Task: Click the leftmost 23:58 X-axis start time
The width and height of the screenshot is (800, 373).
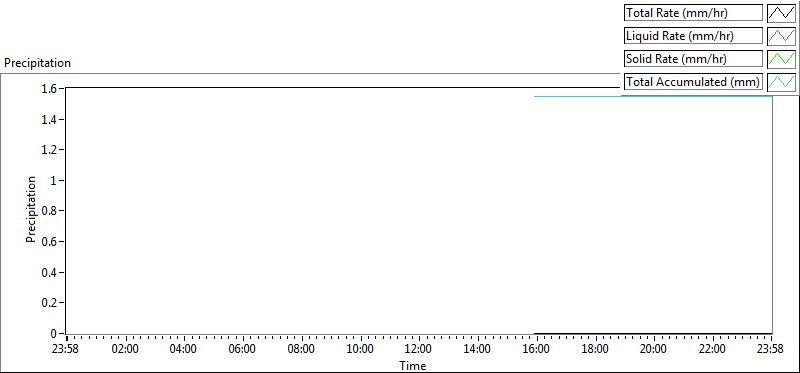Action: point(66,350)
